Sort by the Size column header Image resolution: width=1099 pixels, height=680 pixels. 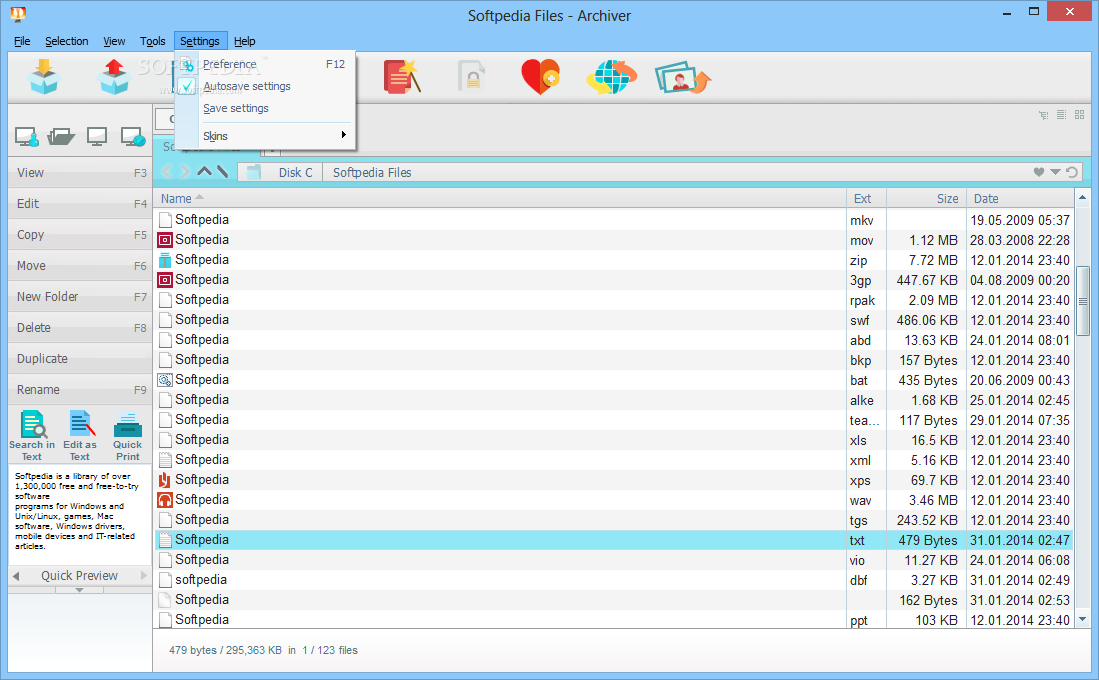pyautogui.click(x=926, y=198)
